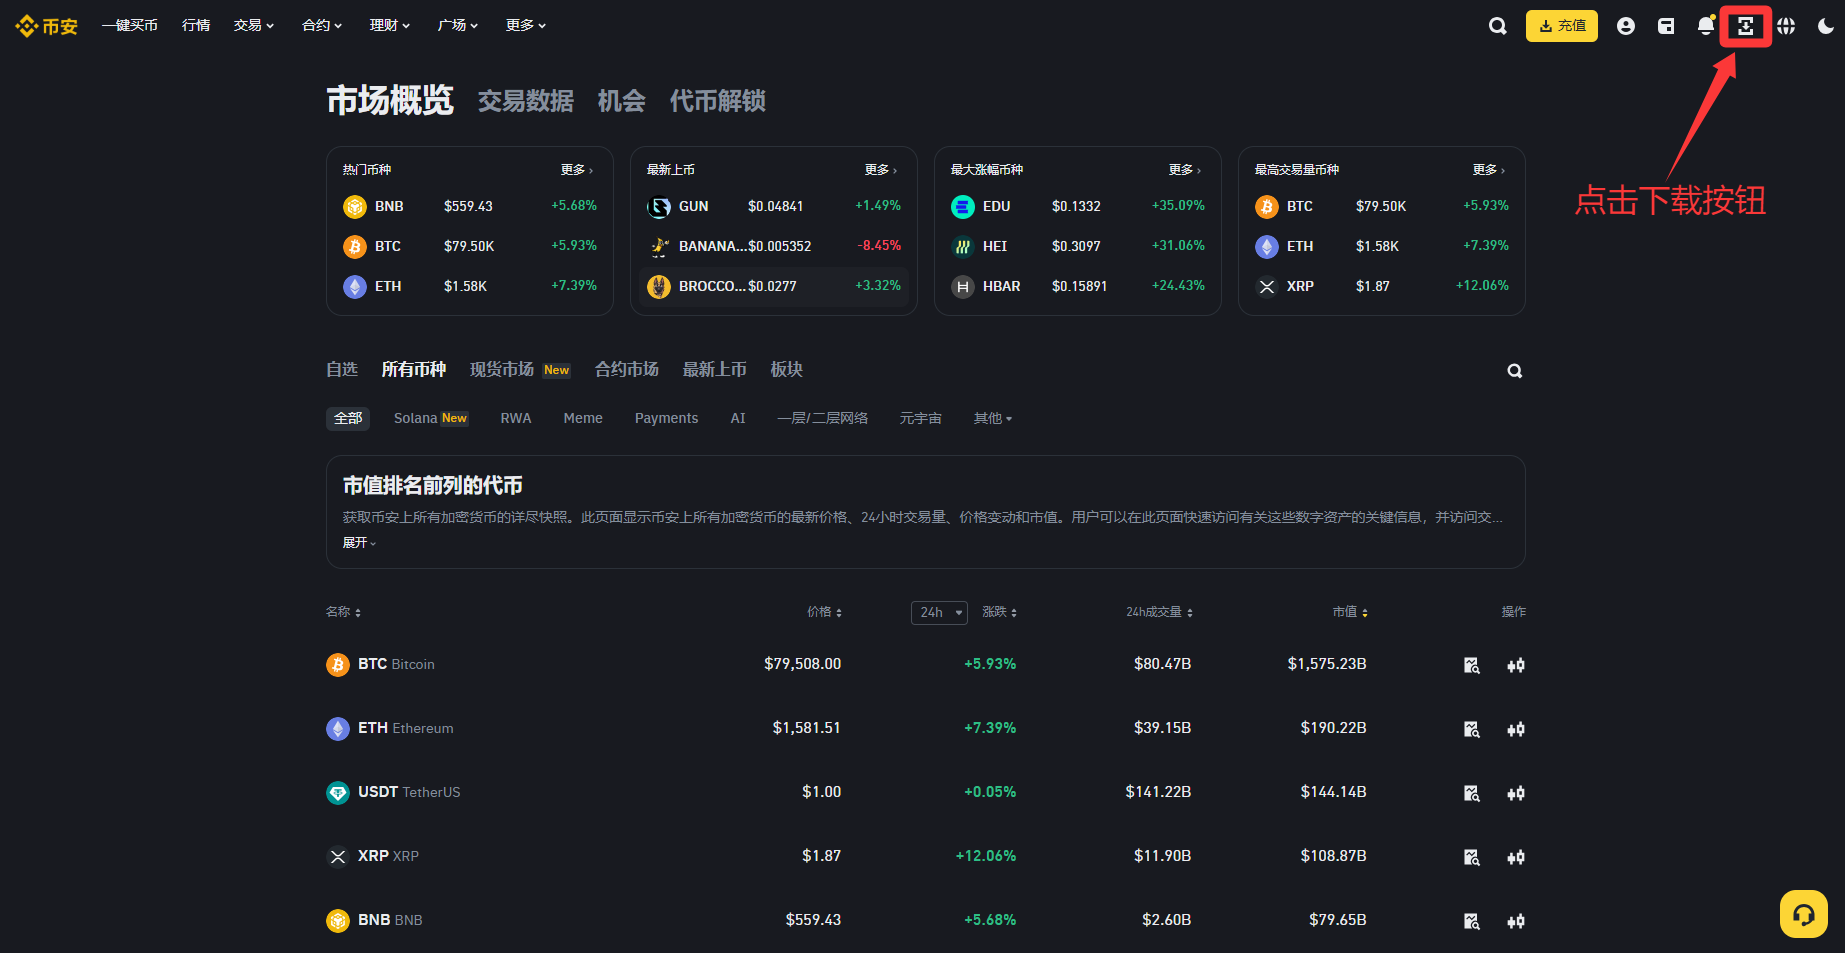Open the user profile icon
Viewport: 1845px width, 953px height.
point(1626,26)
